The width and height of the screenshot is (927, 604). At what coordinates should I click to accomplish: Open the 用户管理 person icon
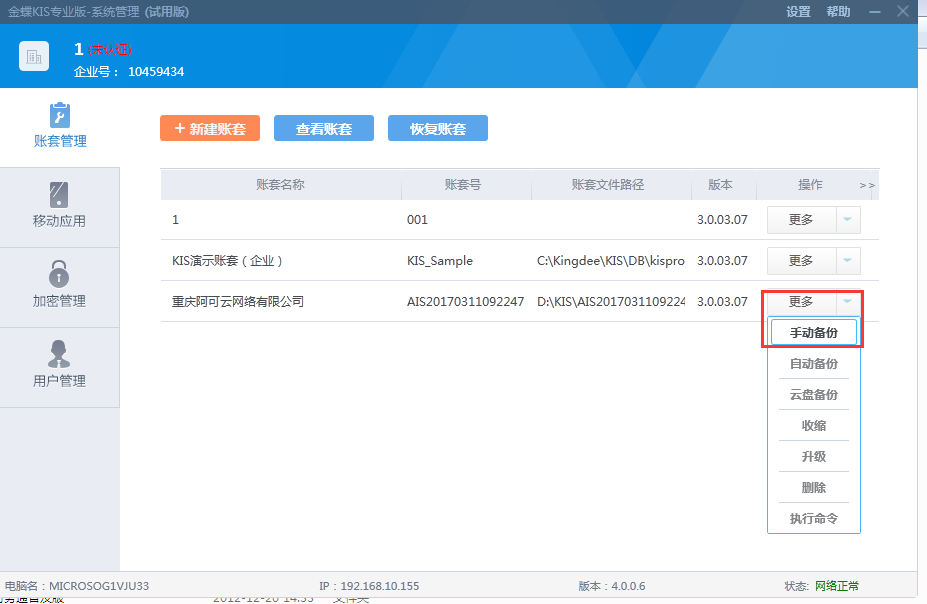[x=59, y=353]
